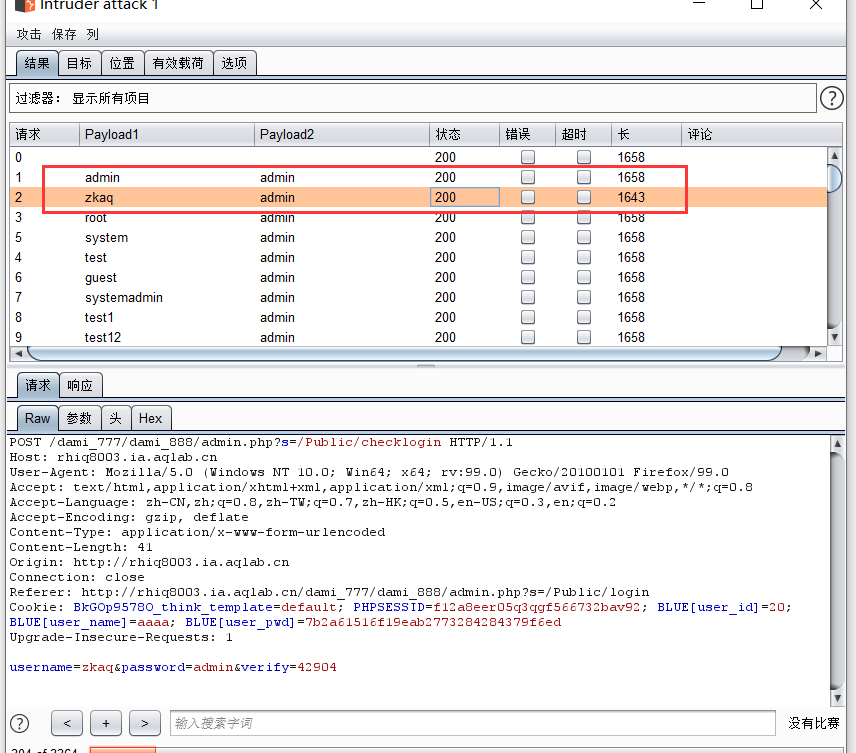Select the test12 payload row
856x753 pixels.
(x=418, y=337)
